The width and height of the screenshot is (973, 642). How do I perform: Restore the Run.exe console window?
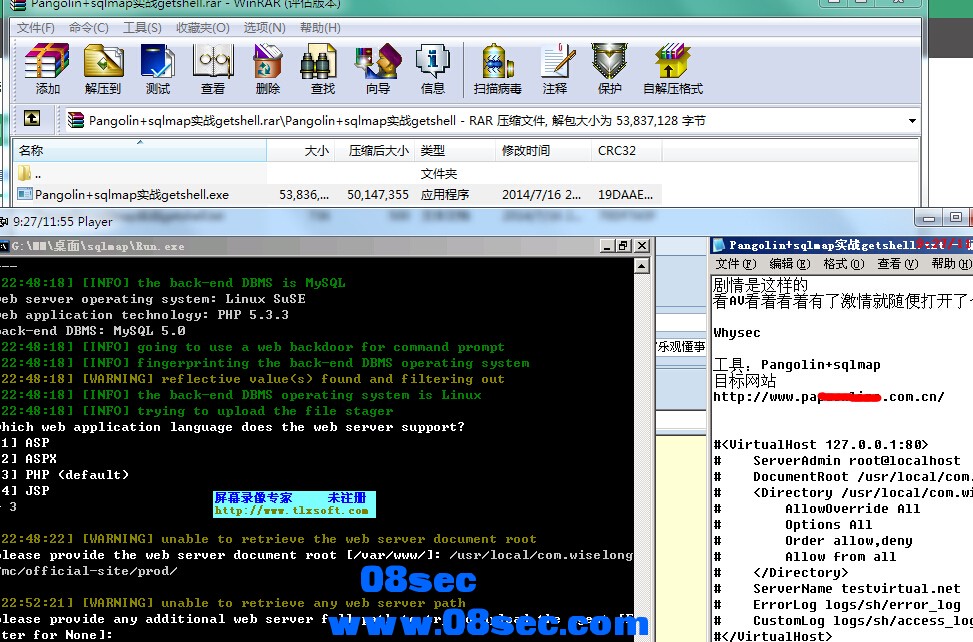(x=624, y=246)
